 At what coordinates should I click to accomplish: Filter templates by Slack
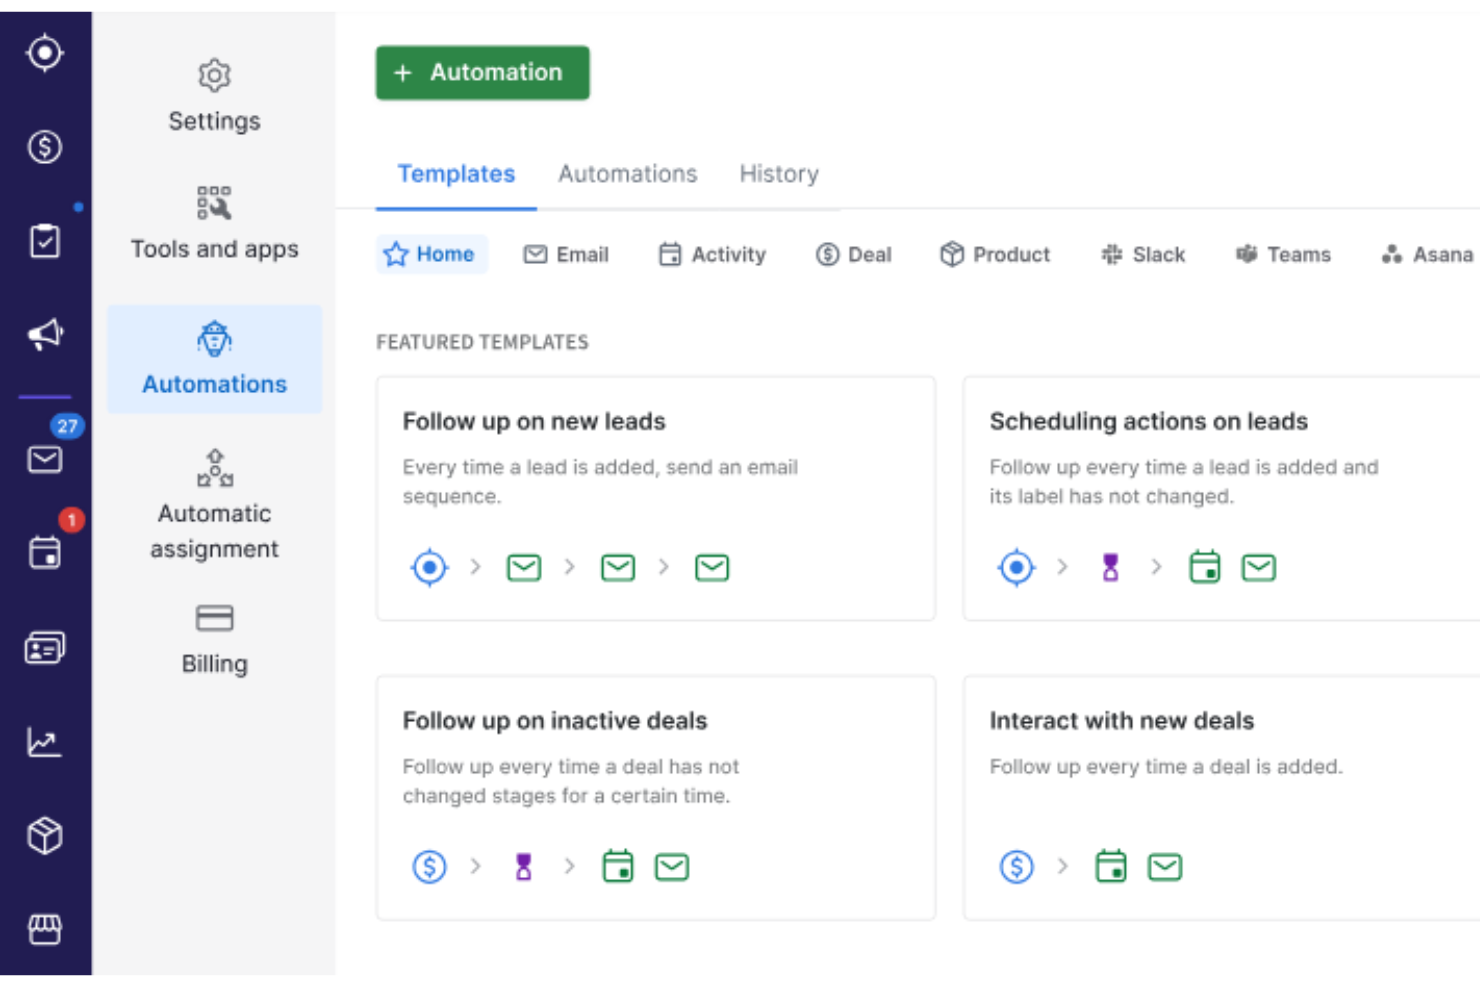tap(1143, 254)
